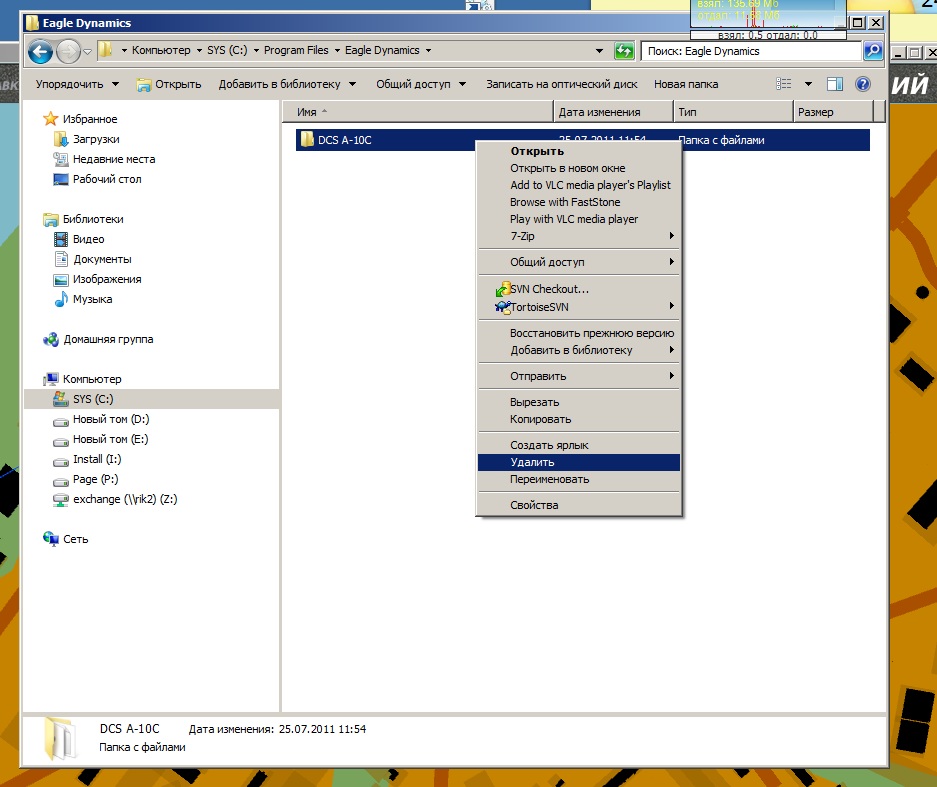Expand the dropdown arrow after Eagle Dynamics breadcrumb
Image resolution: width=937 pixels, height=787 pixels.
[x=428, y=51]
